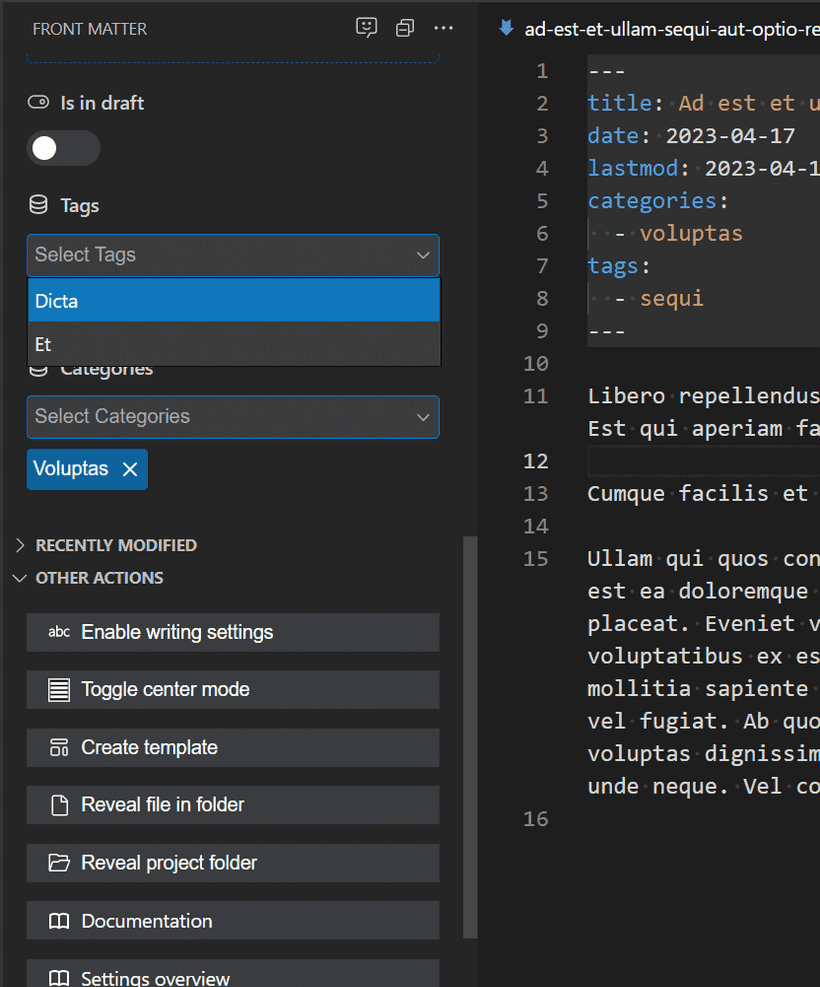Click the abc icon for writing settings
820x987 pixels.
pyautogui.click(x=59, y=632)
